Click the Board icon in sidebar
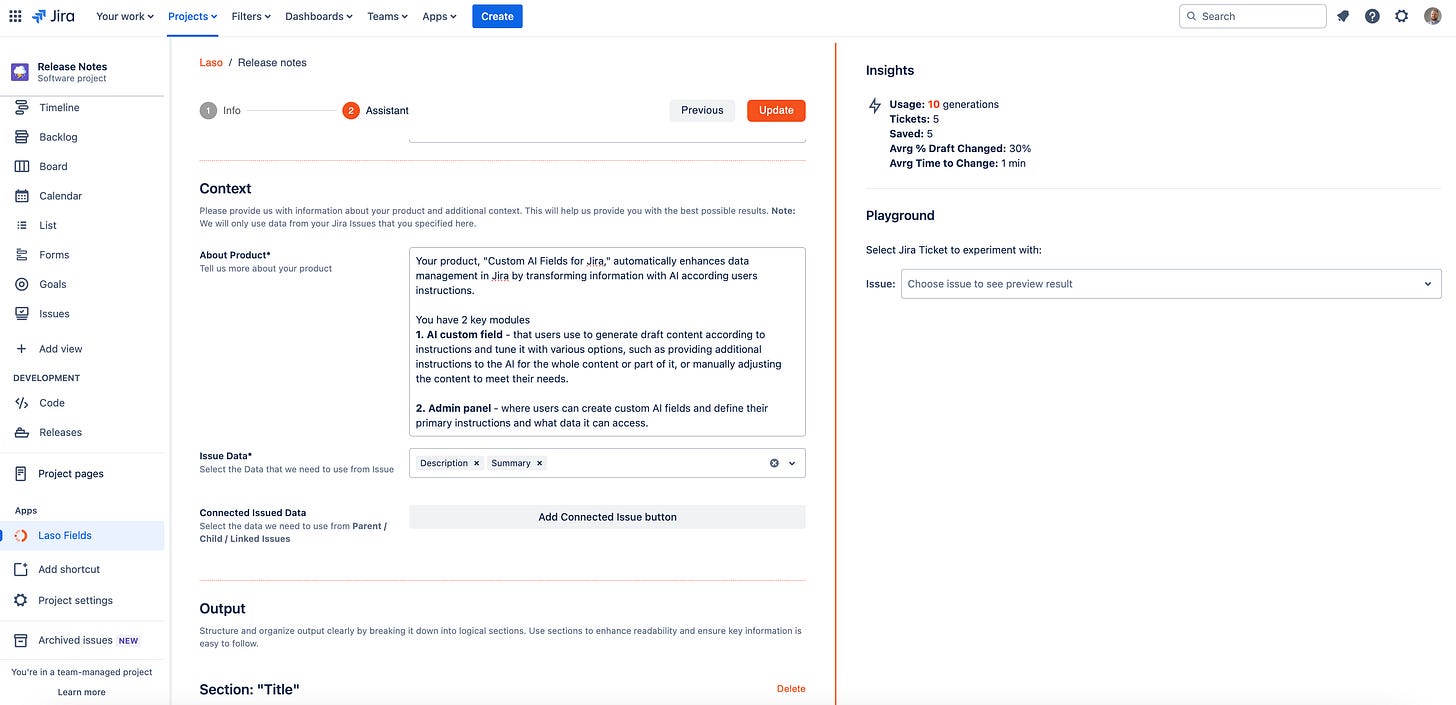The height and width of the screenshot is (705, 1456). click(x=21, y=167)
